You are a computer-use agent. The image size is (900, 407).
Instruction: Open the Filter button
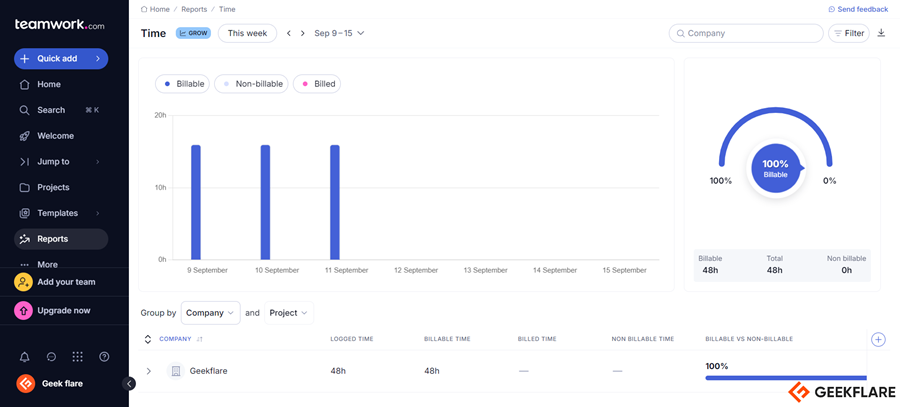848,33
